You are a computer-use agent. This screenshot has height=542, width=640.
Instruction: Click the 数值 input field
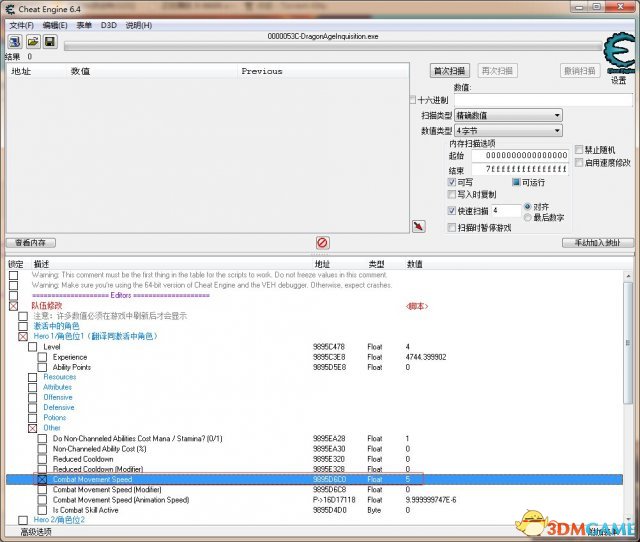coord(544,100)
